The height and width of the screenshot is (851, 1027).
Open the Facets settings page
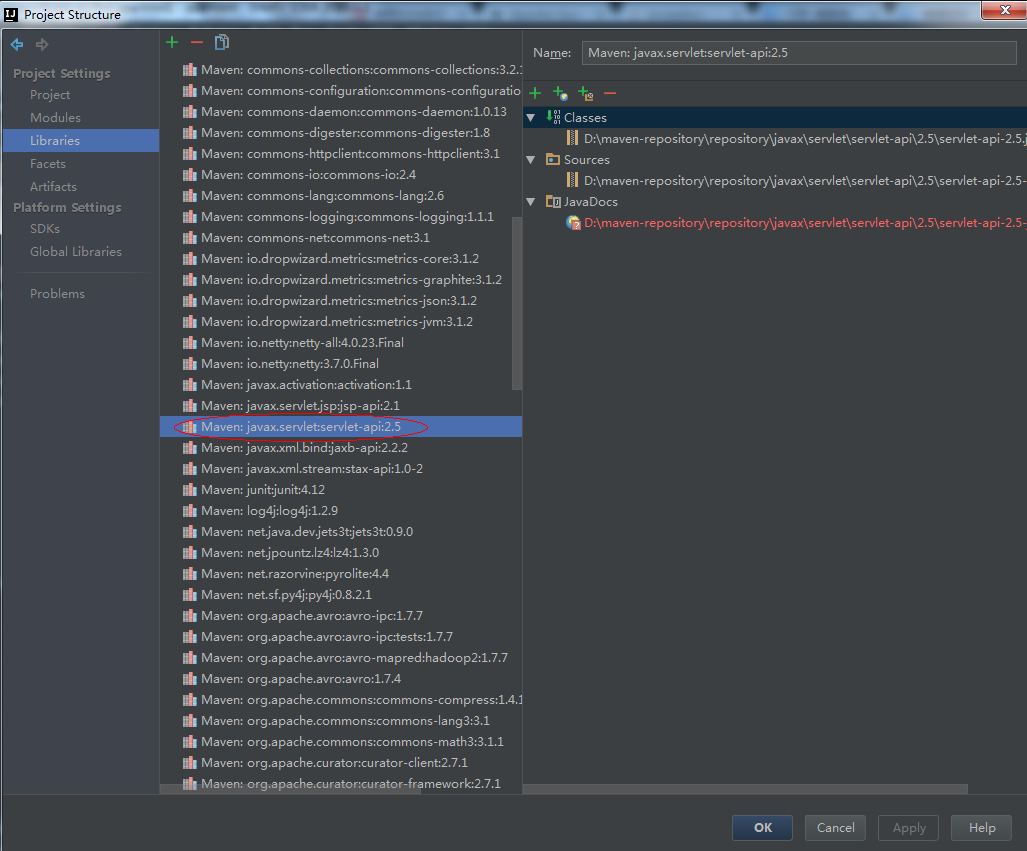click(48, 164)
